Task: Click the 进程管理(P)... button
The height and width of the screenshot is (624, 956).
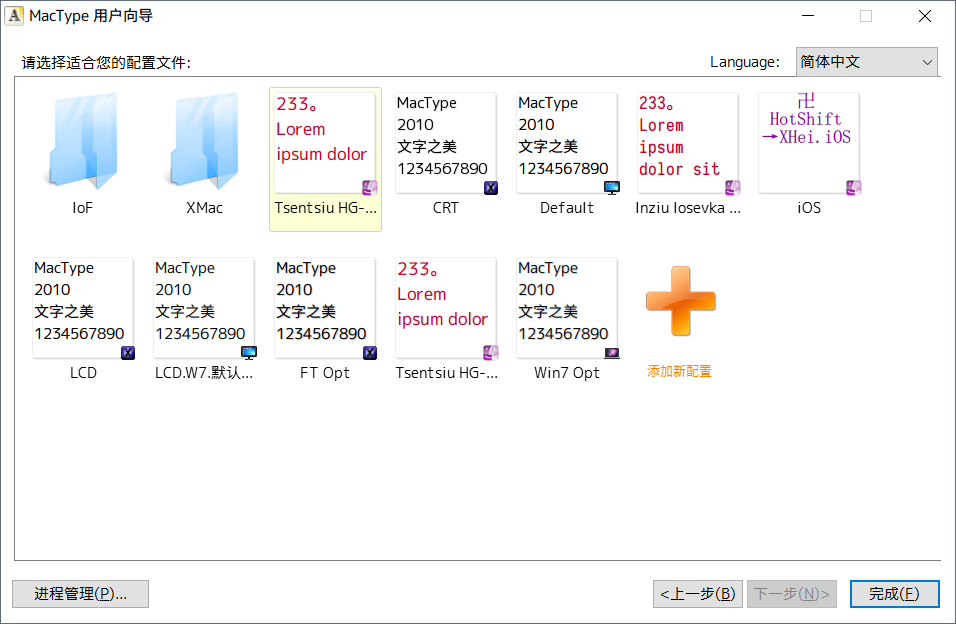Action: (80, 594)
